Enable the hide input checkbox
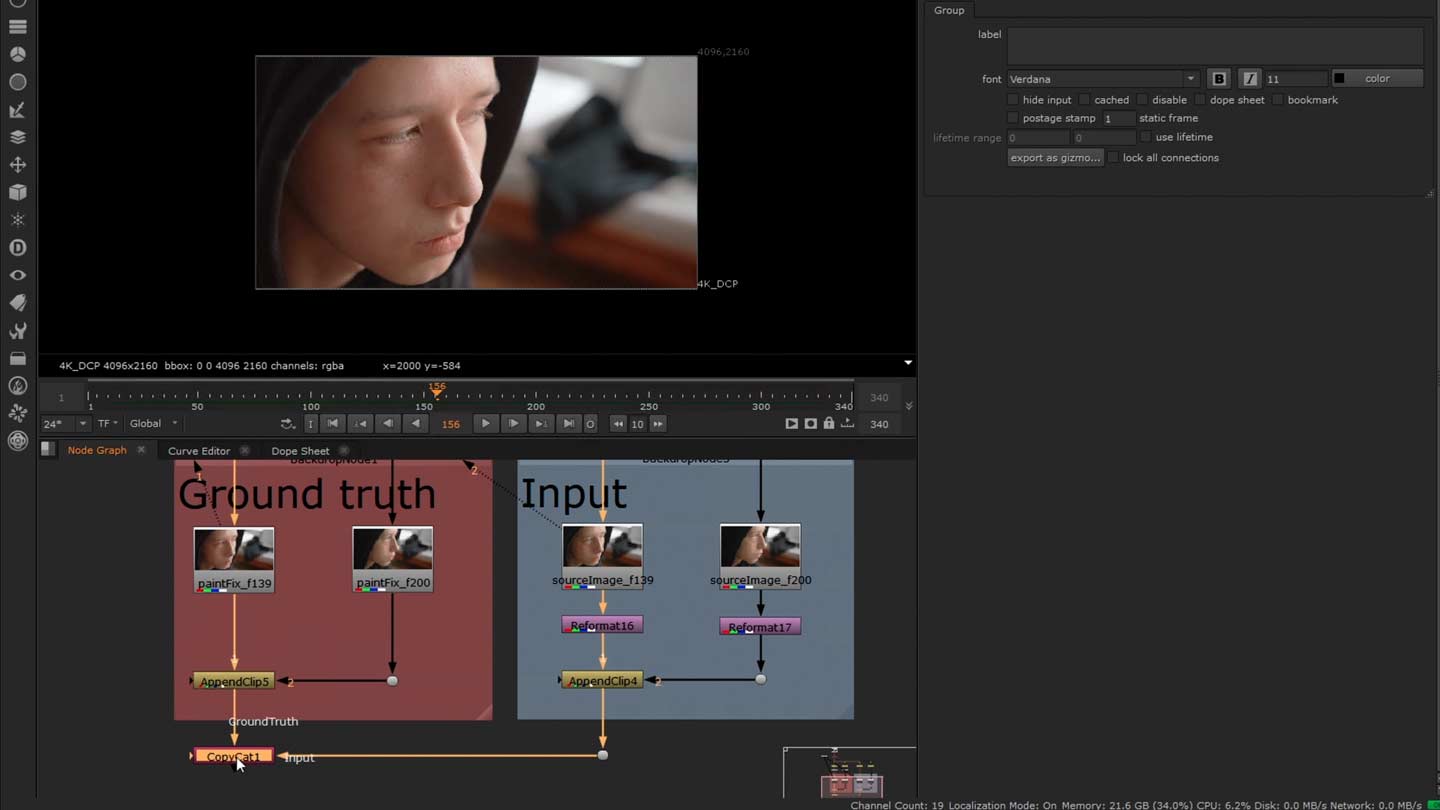Screen dimensions: 1440x810 pos(1013,99)
